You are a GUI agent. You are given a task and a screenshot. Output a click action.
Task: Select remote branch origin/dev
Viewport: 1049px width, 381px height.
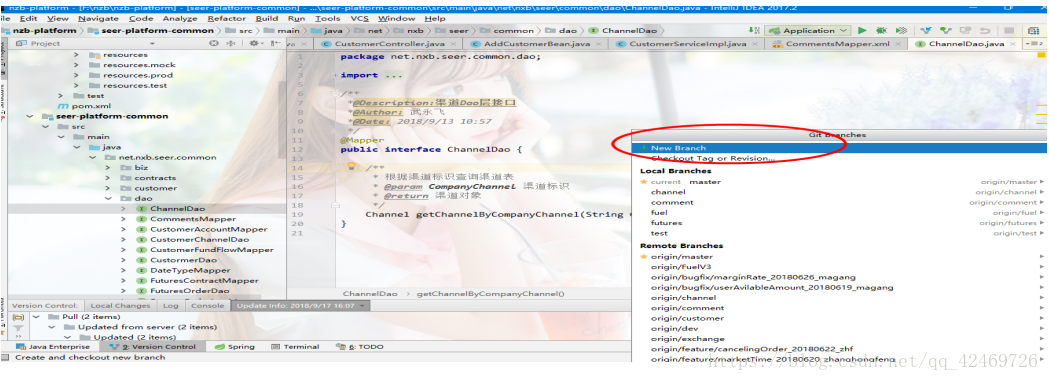coord(840,328)
